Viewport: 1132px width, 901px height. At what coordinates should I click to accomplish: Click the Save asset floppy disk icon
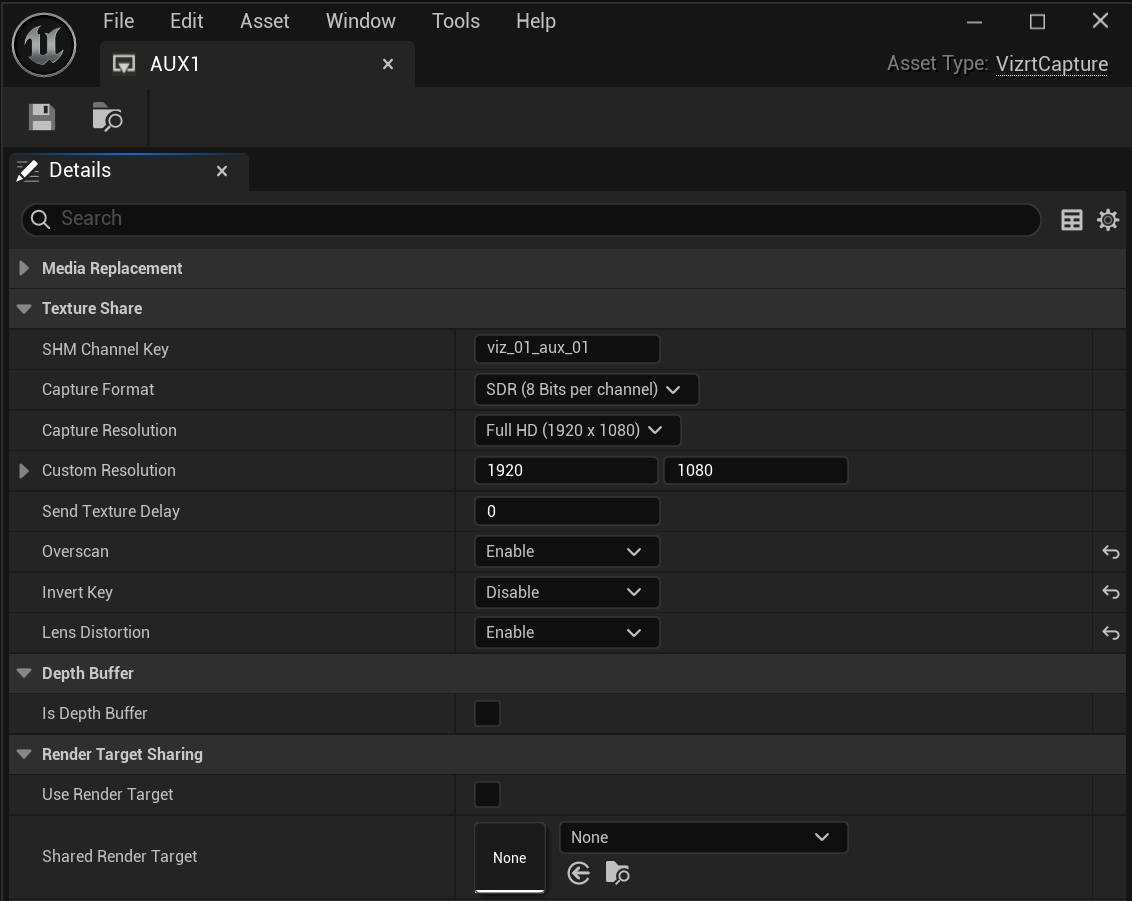[x=42, y=117]
